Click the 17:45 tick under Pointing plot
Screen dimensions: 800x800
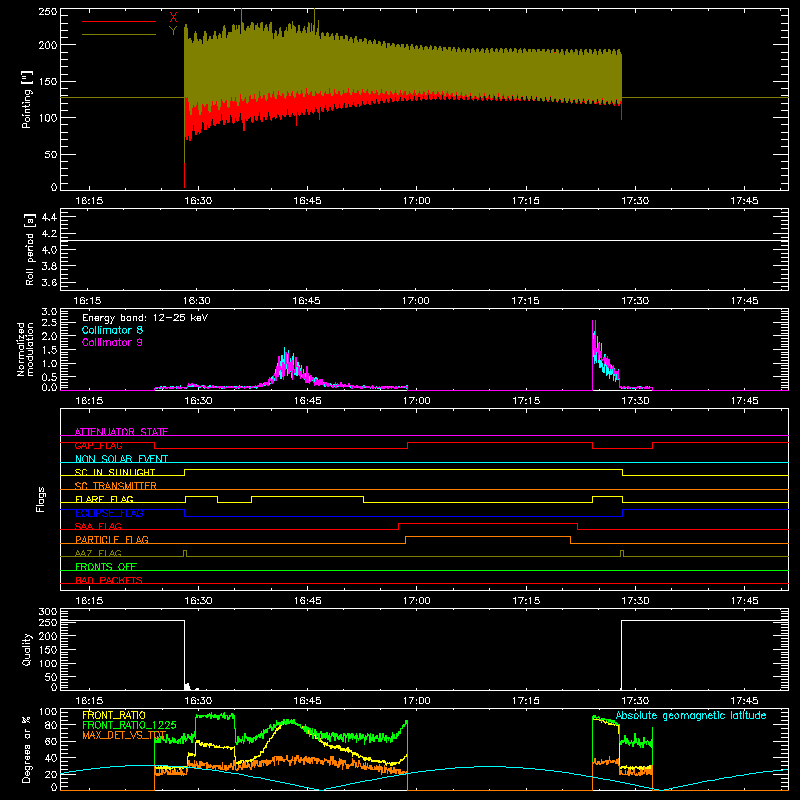[744, 201]
